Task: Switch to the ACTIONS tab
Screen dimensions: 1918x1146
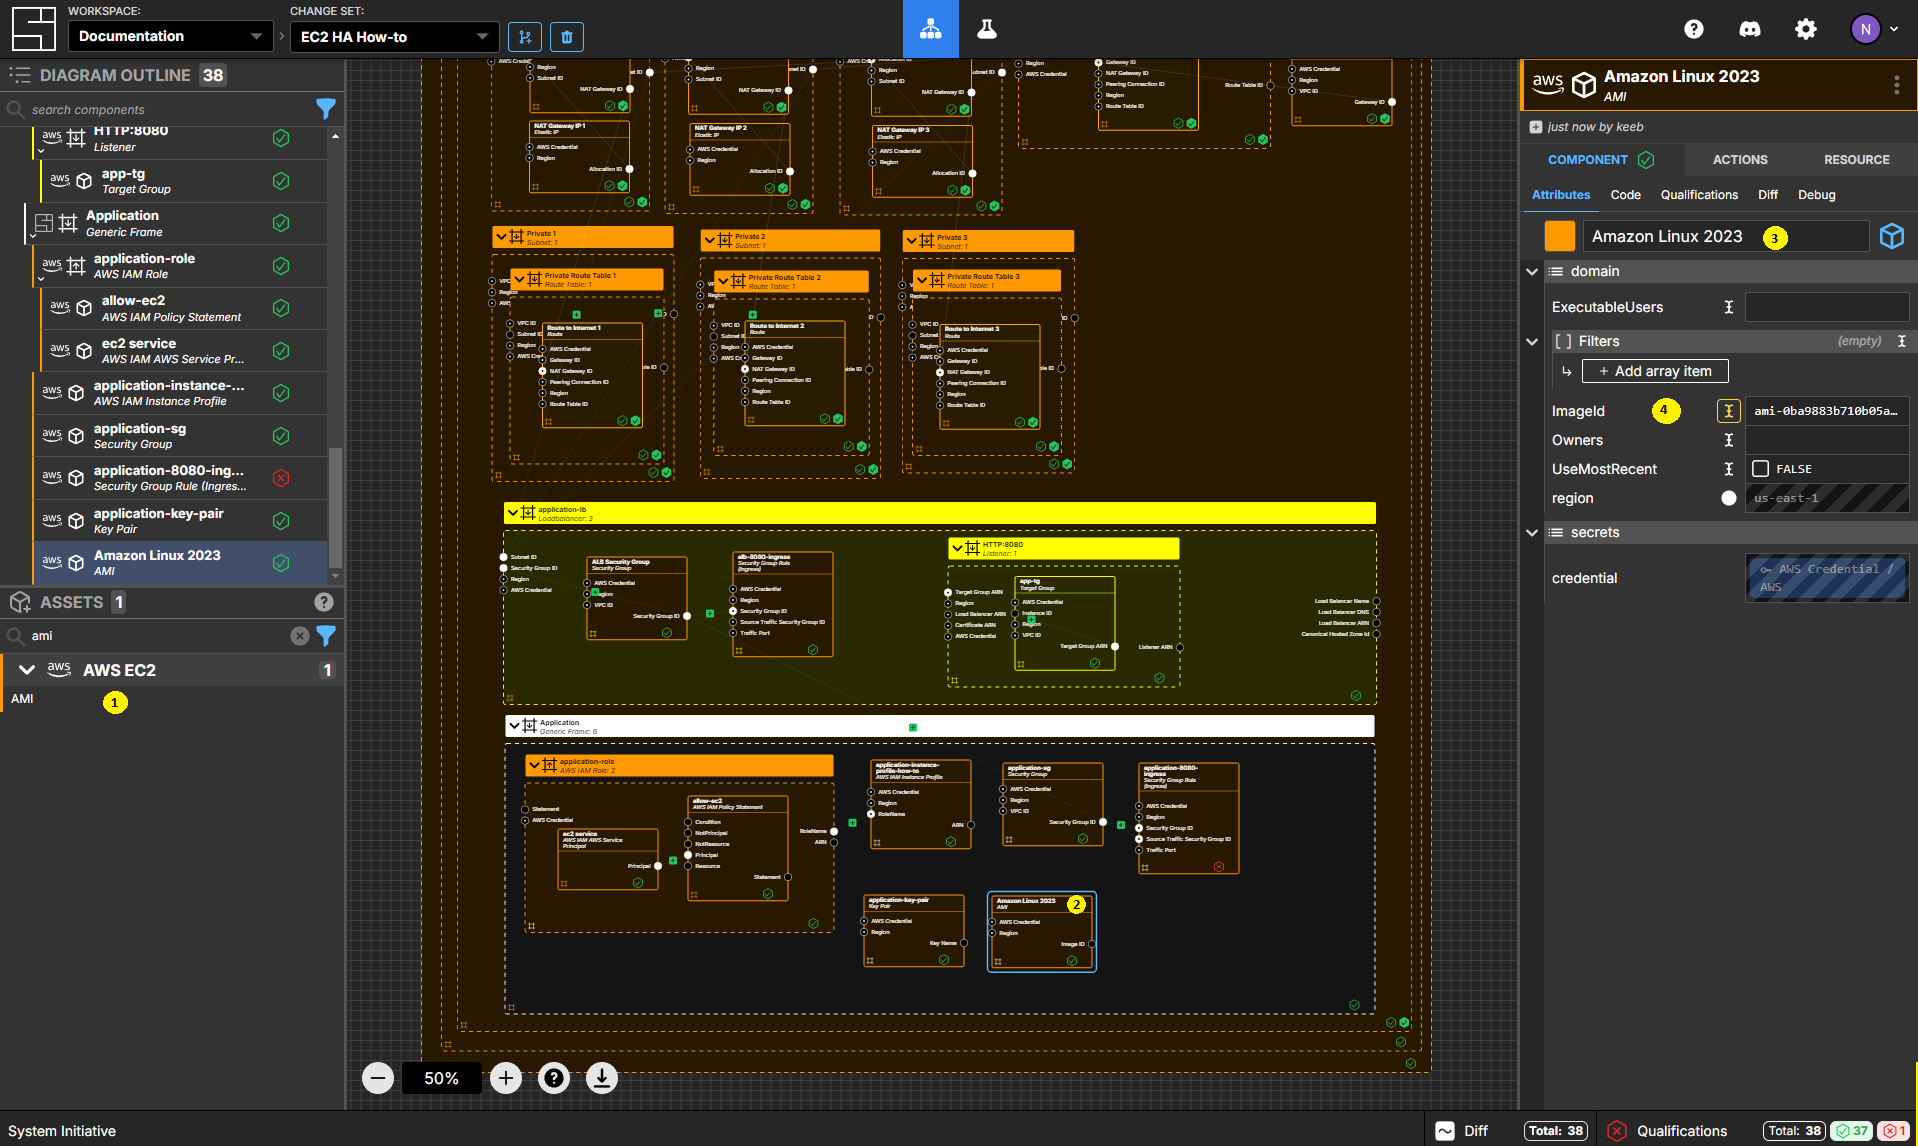Action: (1740, 160)
